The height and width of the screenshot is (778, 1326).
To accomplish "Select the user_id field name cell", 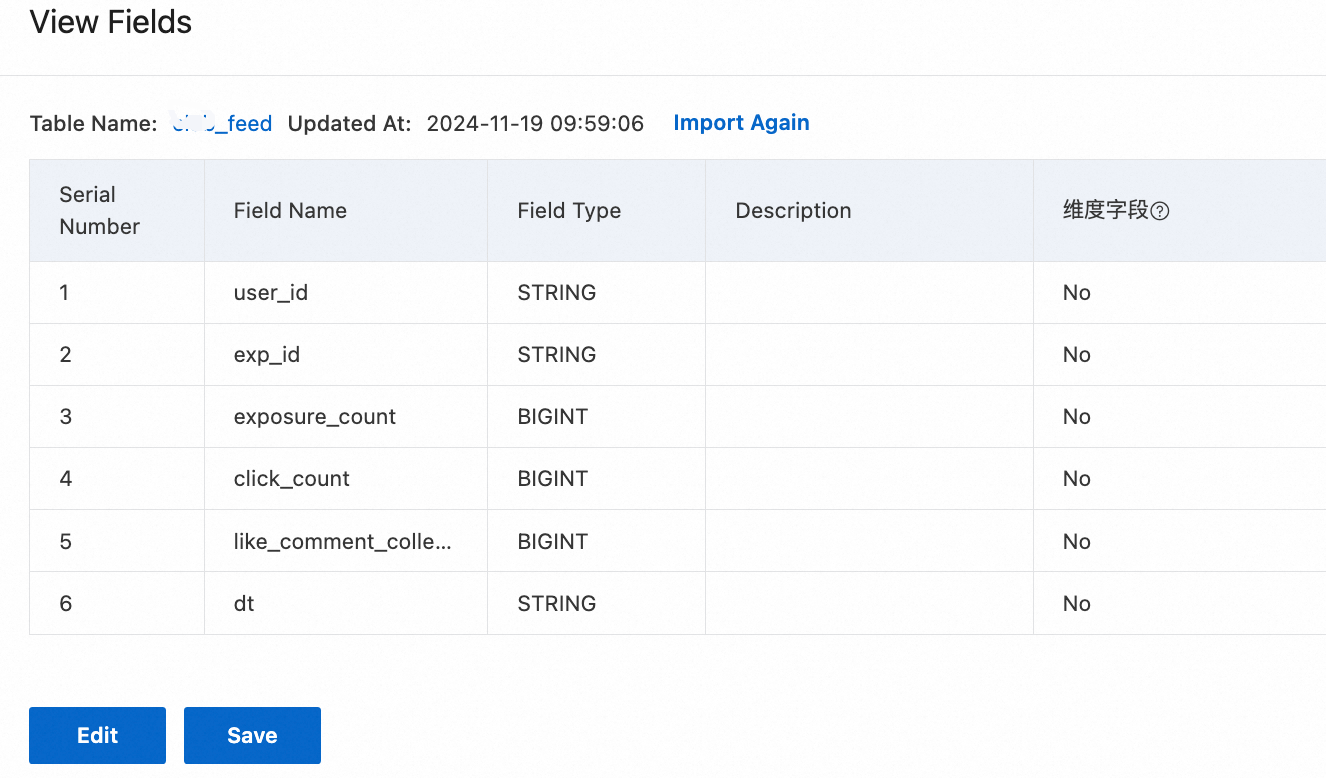I will (x=270, y=293).
